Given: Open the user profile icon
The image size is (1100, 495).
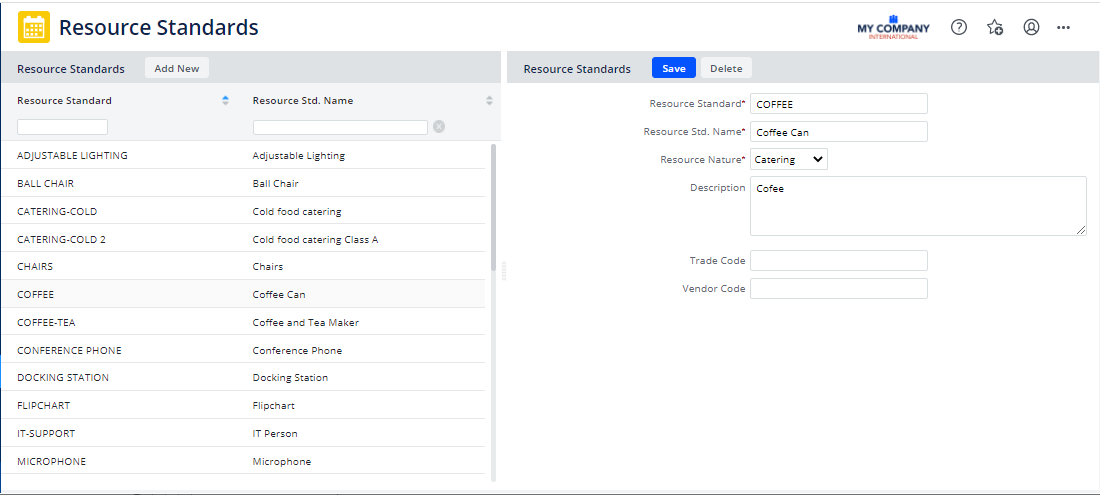Looking at the screenshot, I should [1031, 27].
